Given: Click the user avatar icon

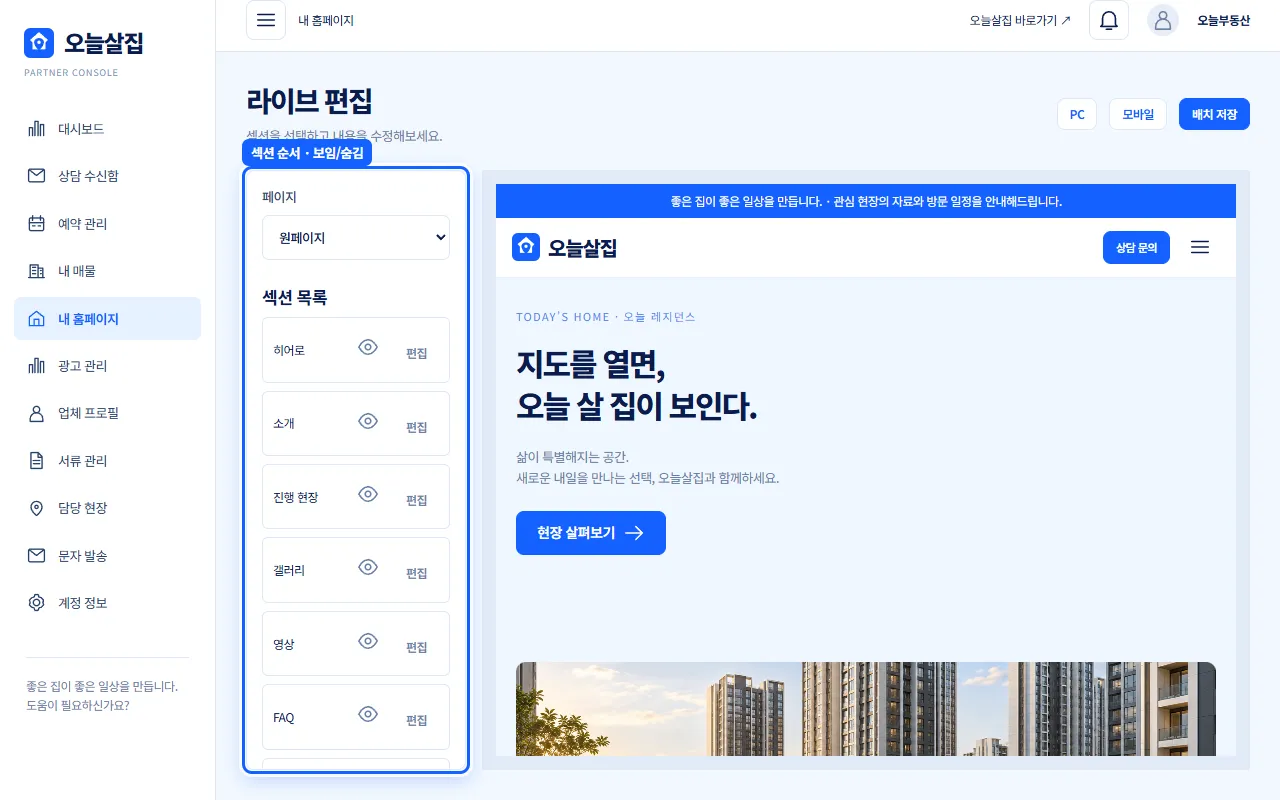Looking at the screenshot, I should tap(1163, 20).
